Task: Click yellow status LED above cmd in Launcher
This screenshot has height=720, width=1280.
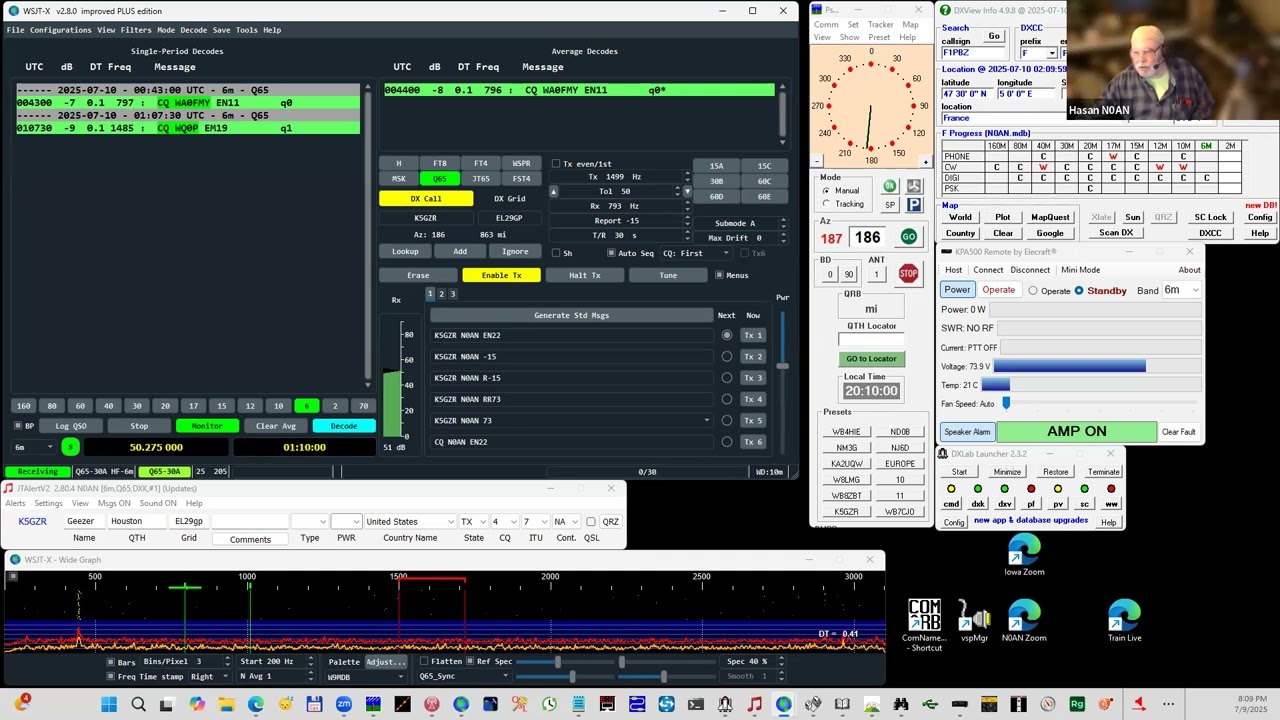Action: [x=951, y=489]
